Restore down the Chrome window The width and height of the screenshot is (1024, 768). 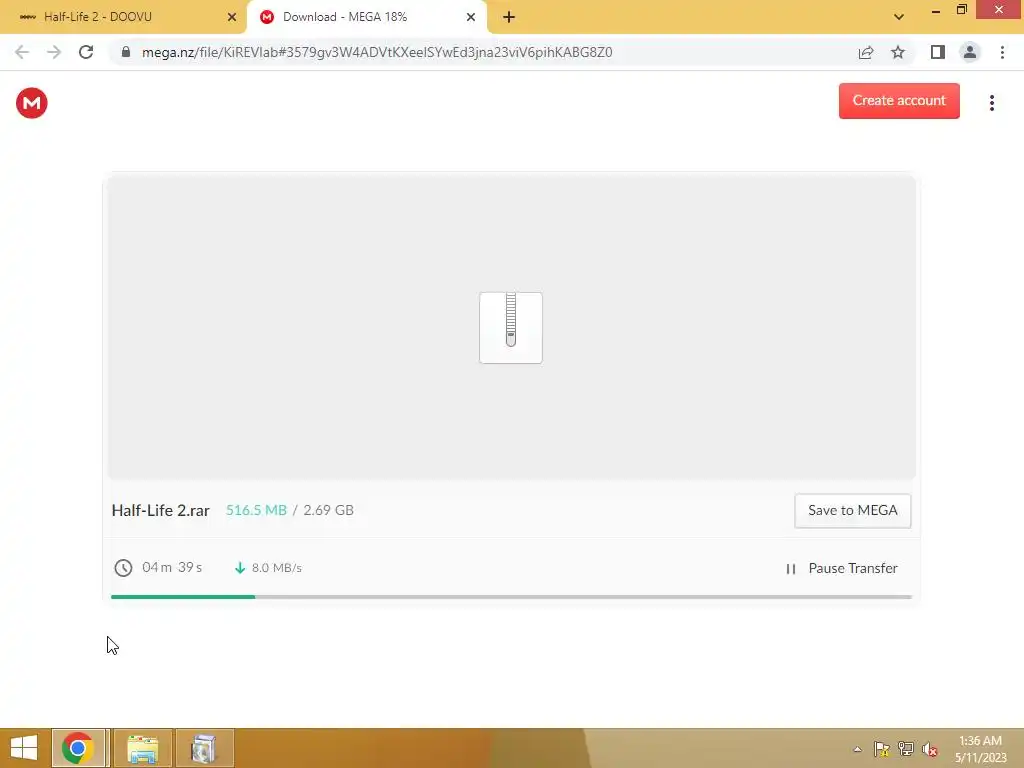(x=961, y=10)
